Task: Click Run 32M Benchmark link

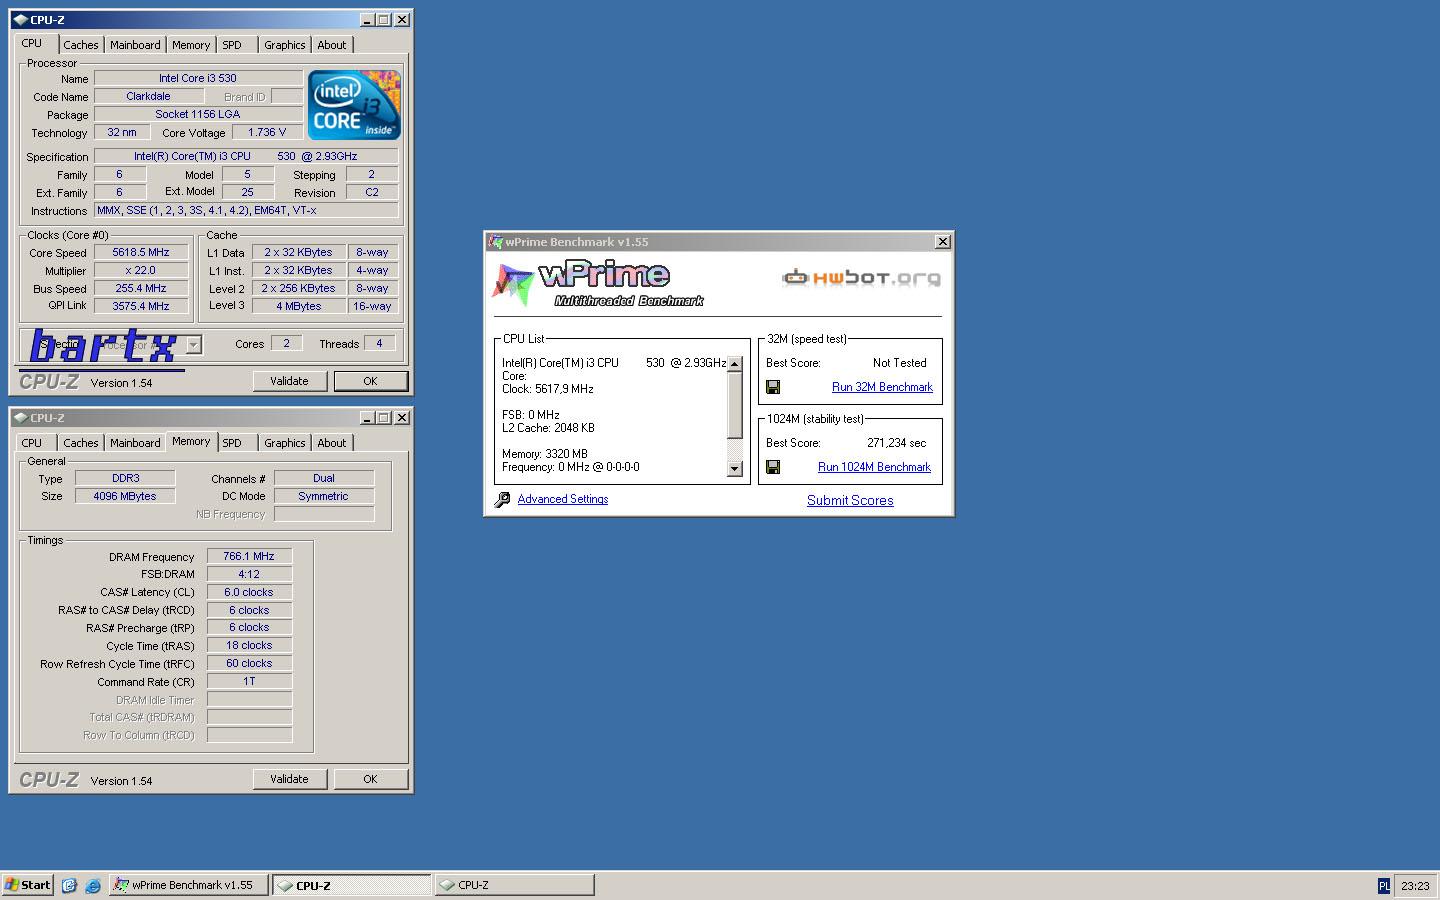Action: coord(882,387)
